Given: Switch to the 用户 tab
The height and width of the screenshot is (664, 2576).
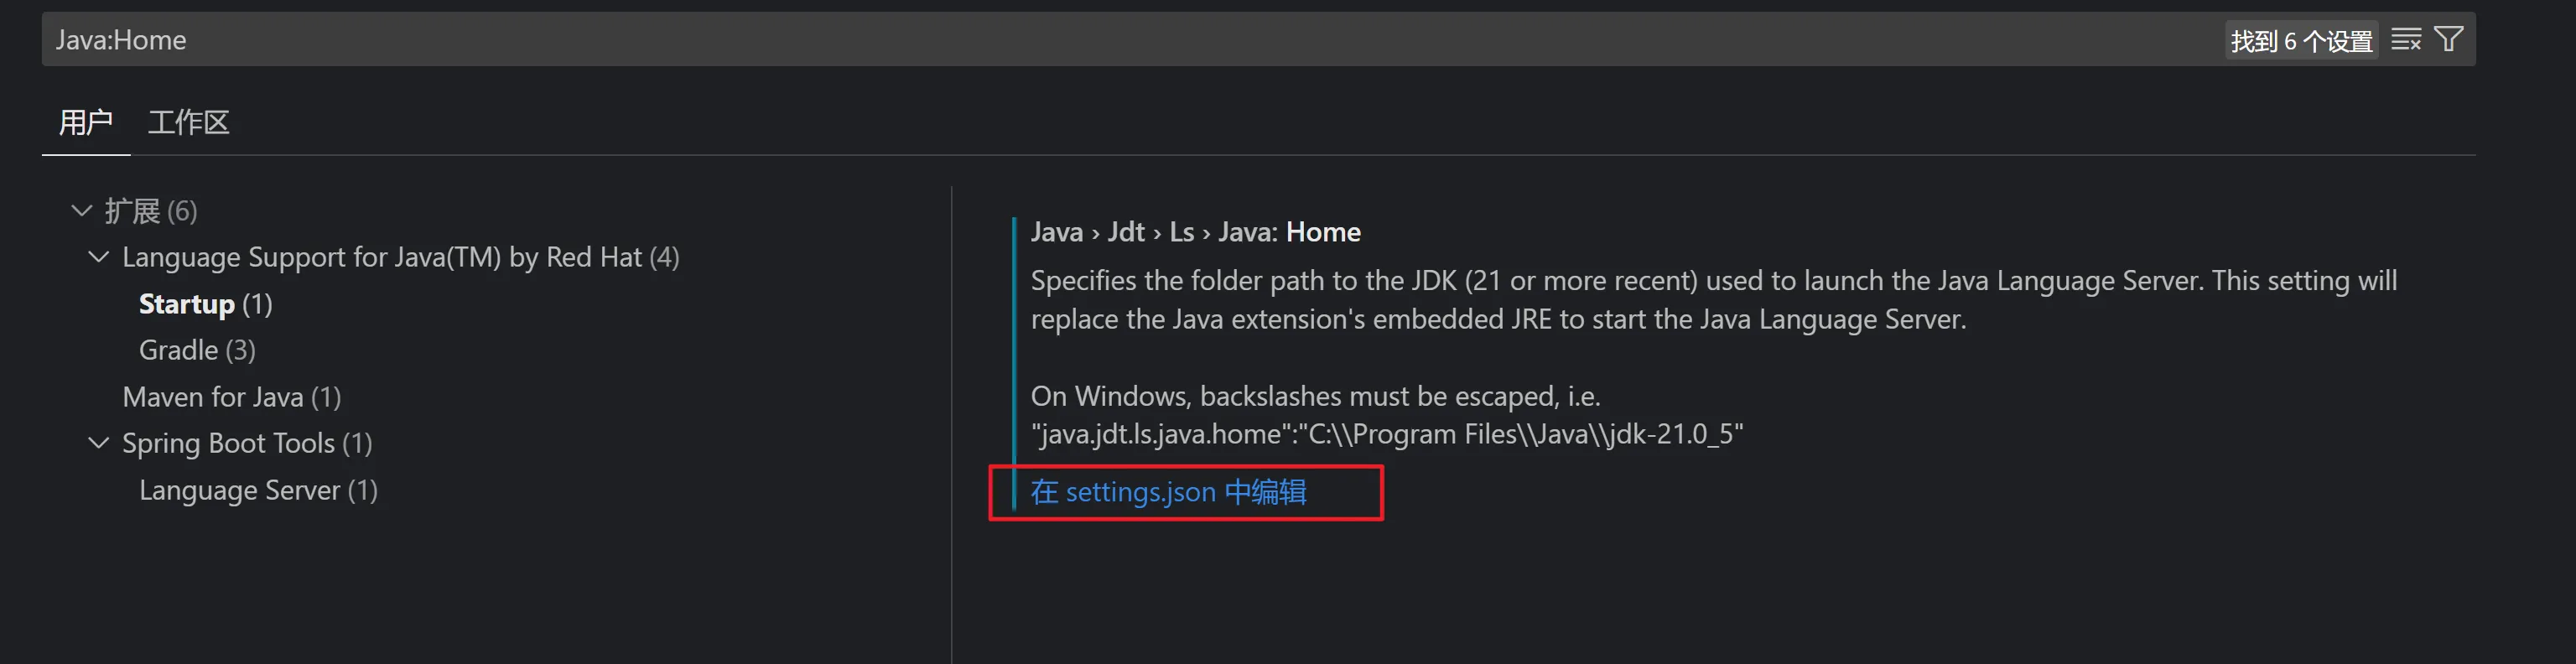Looking at the screenshot, I should 85,123.
